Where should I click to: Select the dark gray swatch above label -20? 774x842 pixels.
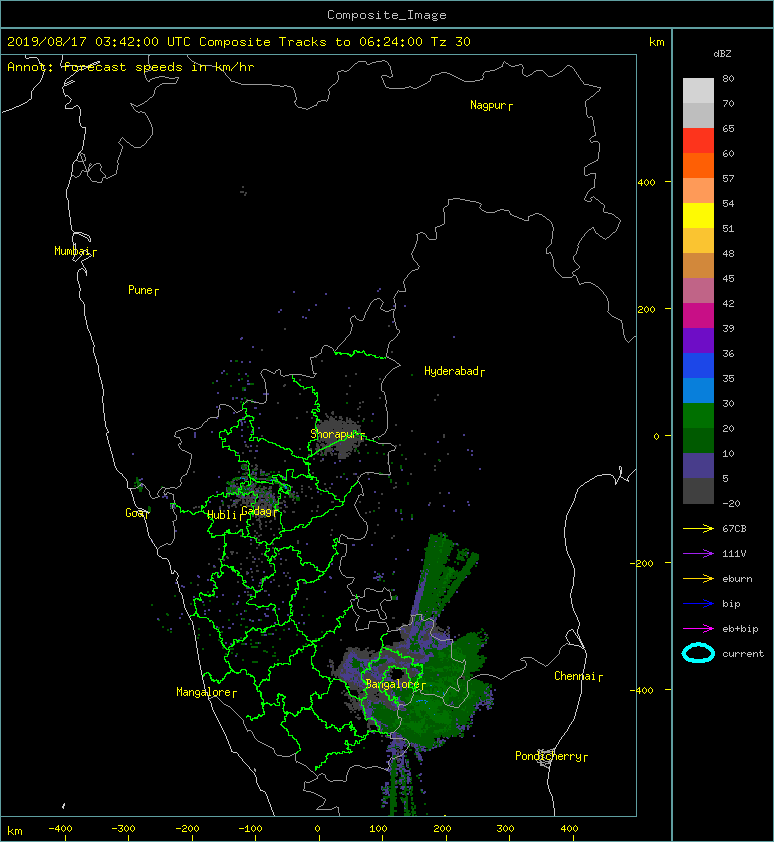tap(698, 491)
